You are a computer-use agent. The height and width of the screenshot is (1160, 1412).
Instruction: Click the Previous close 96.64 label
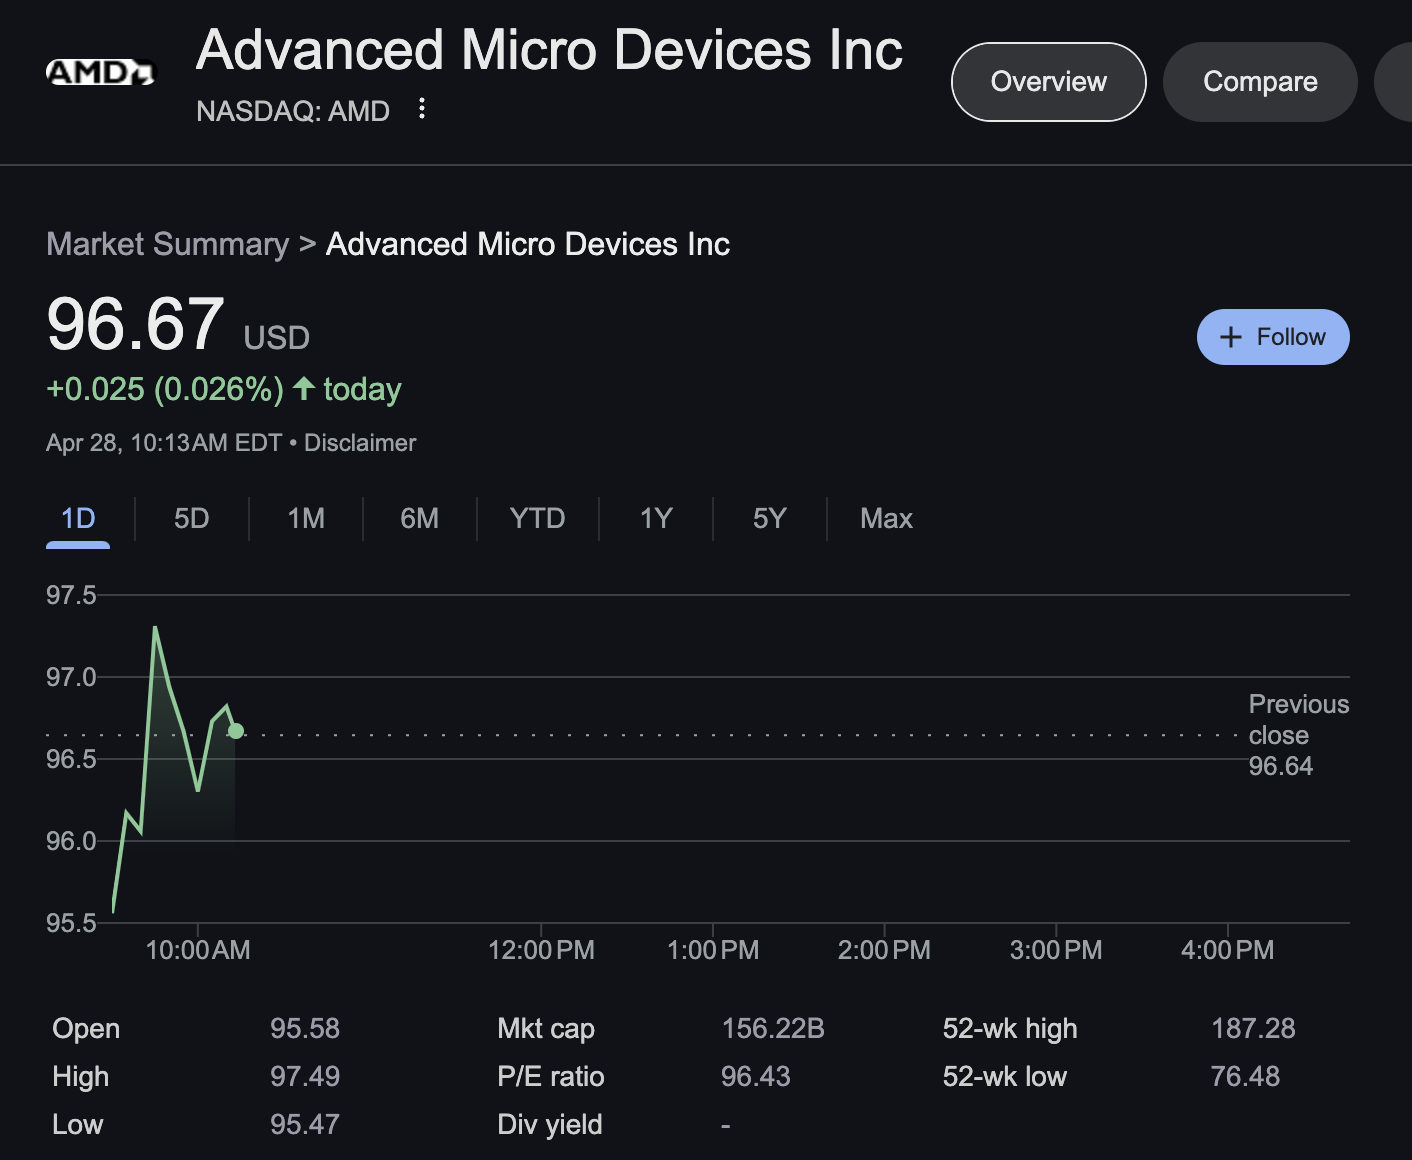tap(1298, 735)
